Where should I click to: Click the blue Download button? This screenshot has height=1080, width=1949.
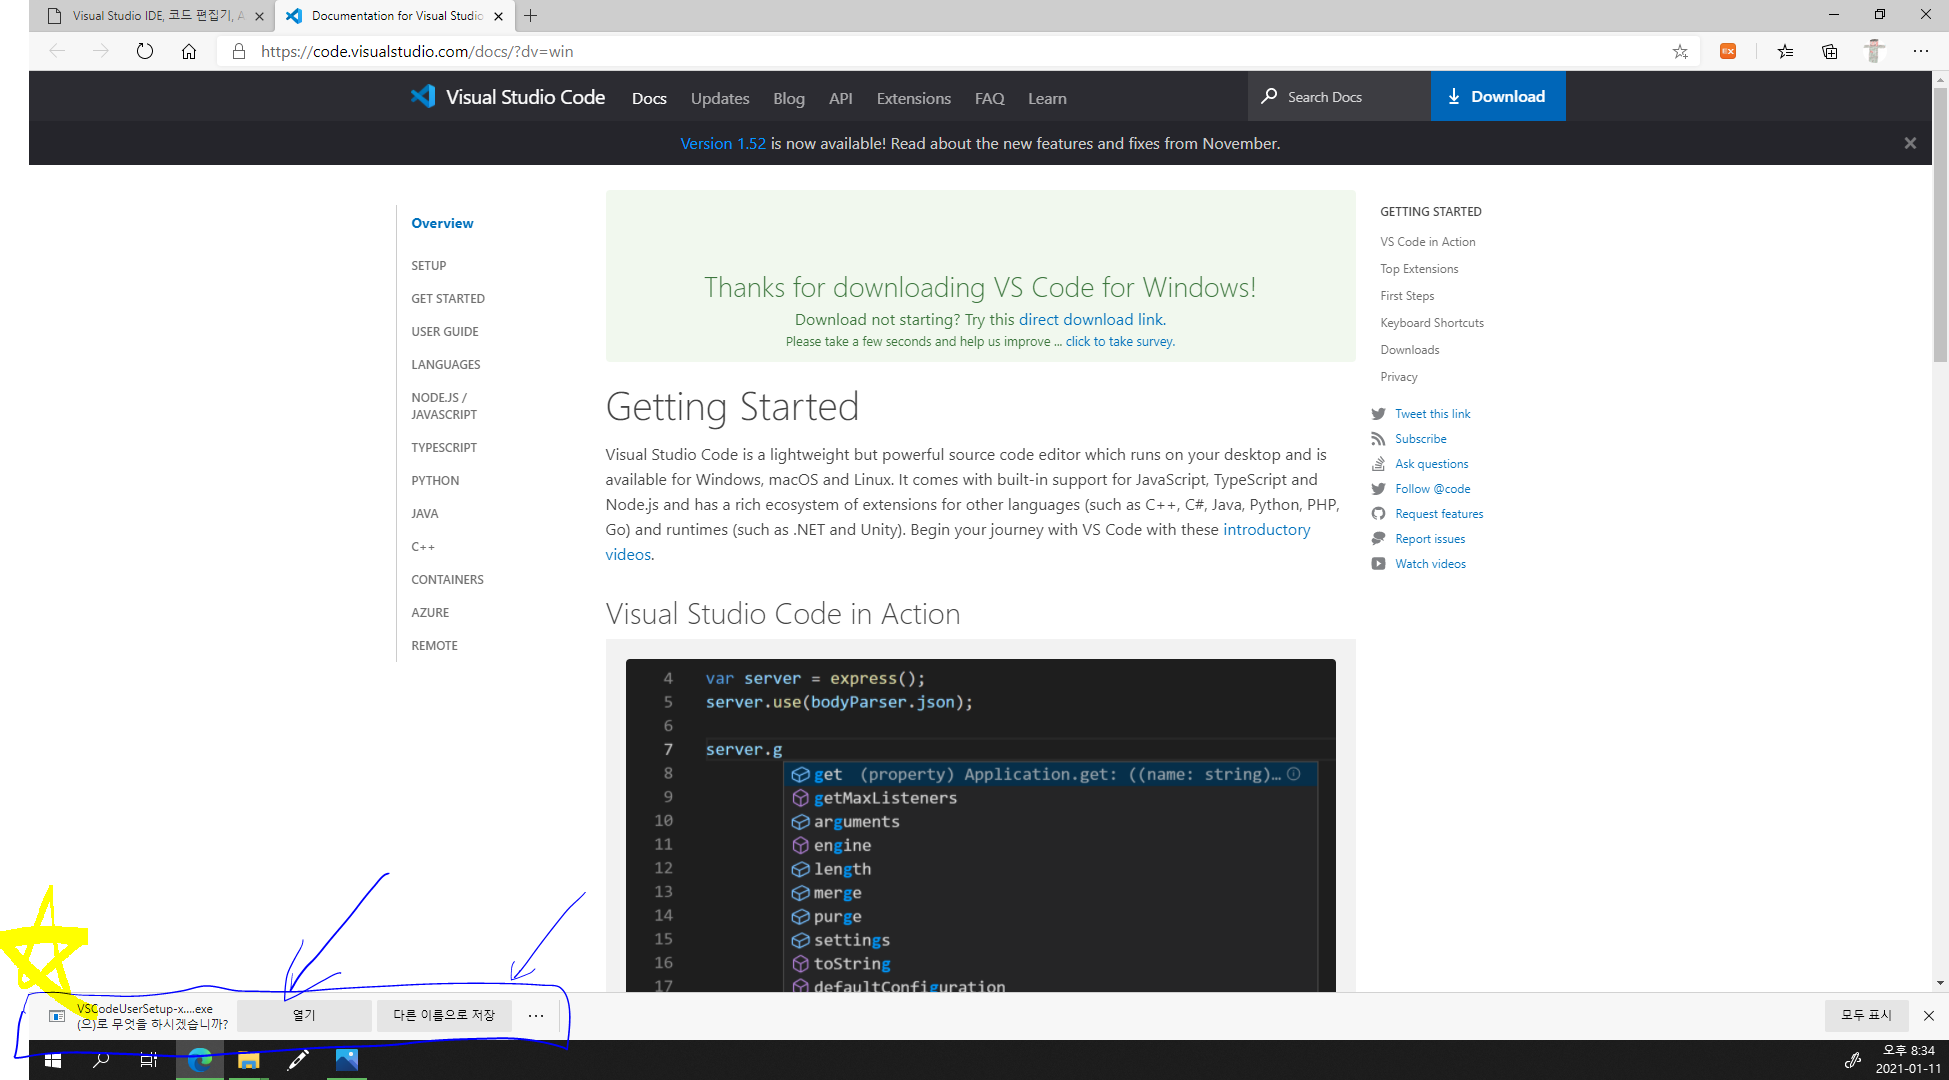1498,97
